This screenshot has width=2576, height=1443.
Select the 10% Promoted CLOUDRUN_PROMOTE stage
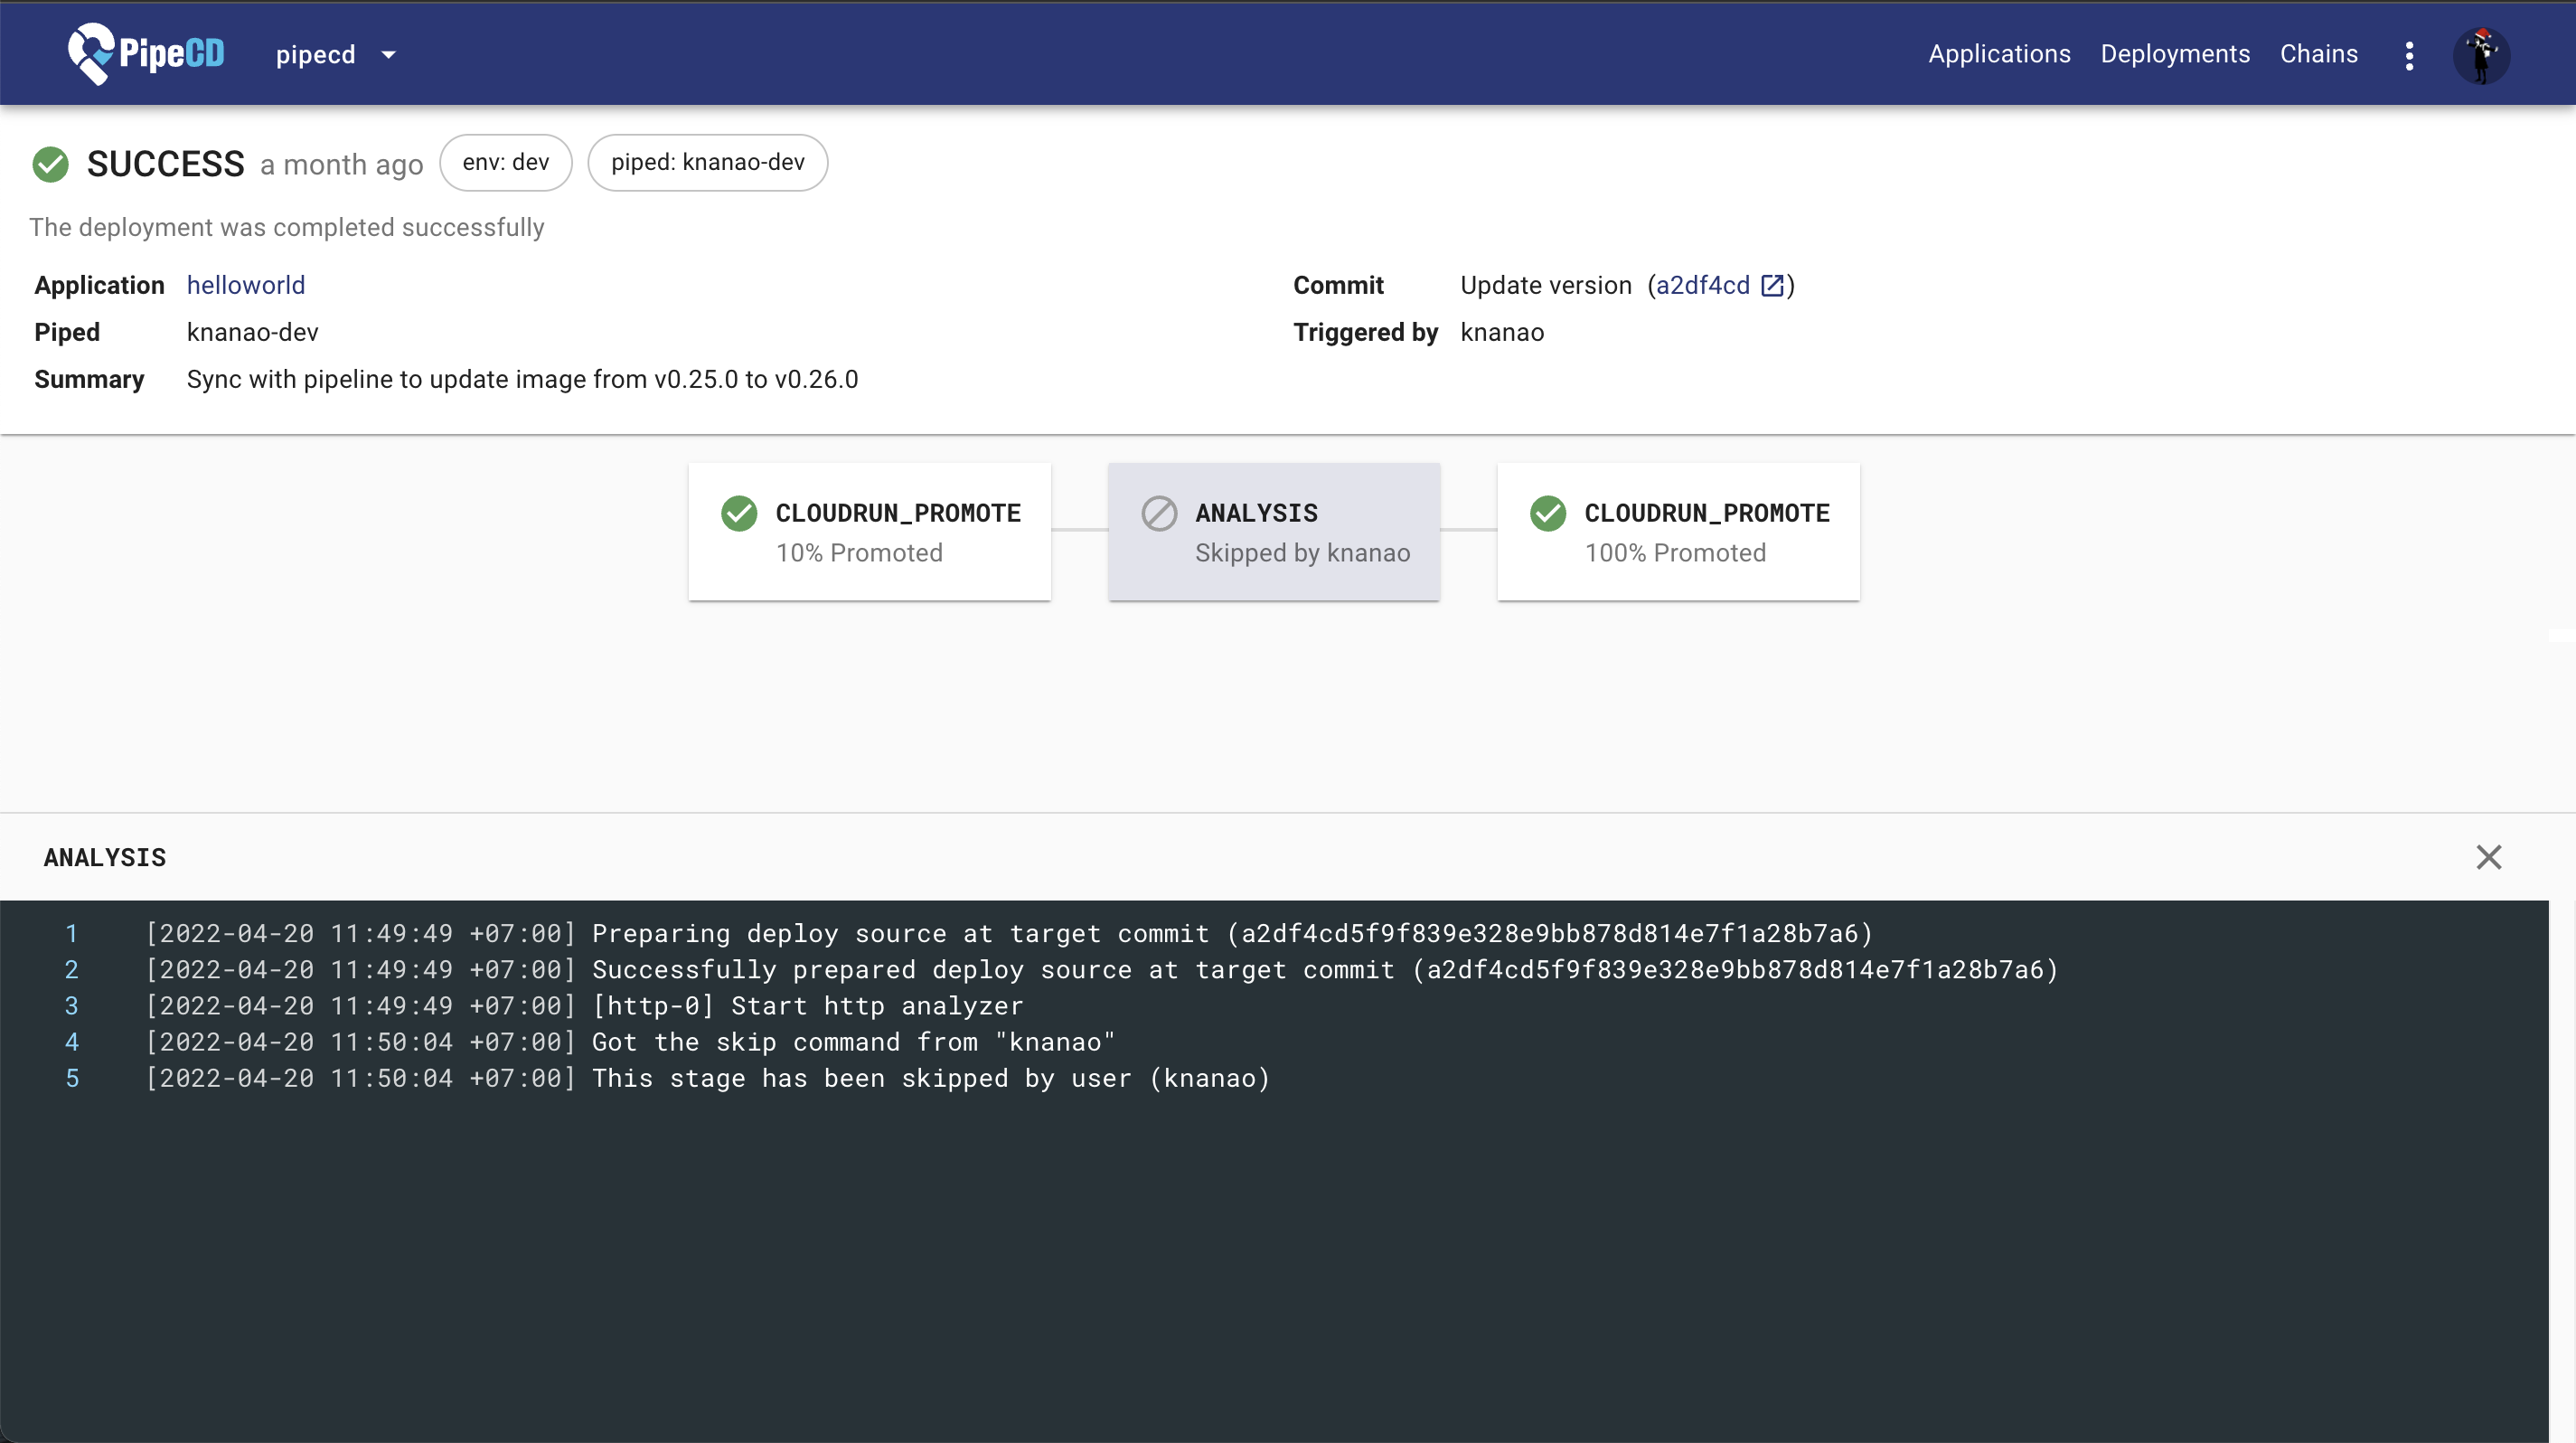coord(869,532)
